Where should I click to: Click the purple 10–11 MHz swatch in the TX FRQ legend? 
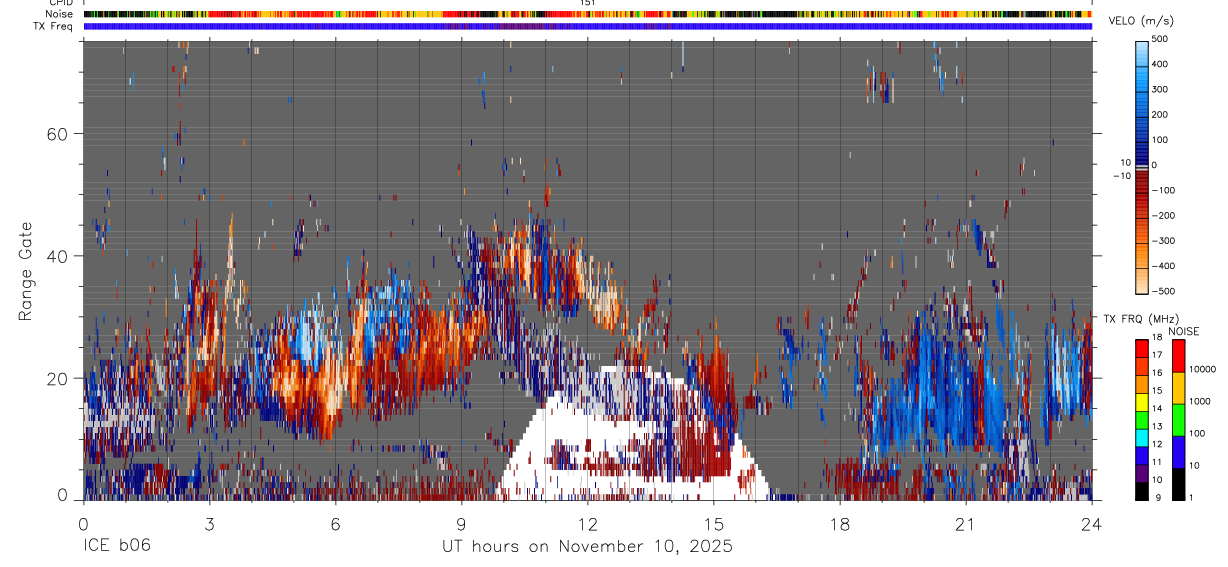1142,471
